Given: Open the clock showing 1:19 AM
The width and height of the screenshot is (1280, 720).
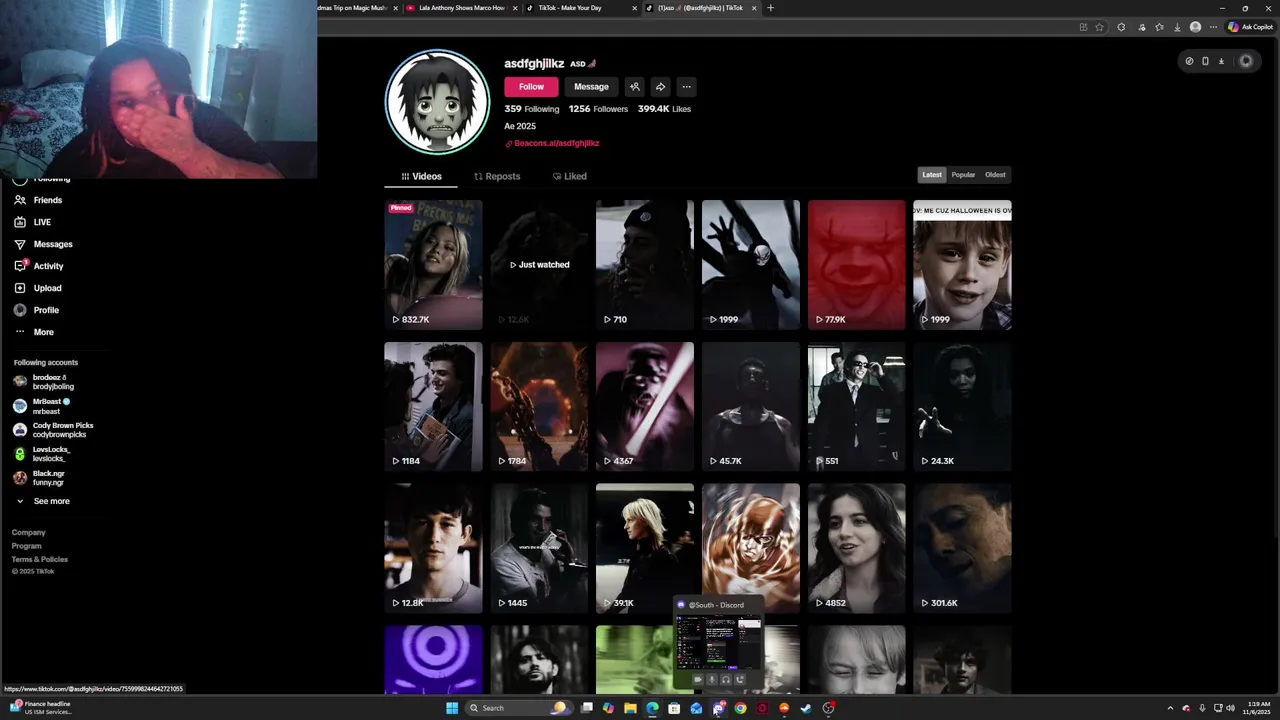Looking at the screenshot, I should click(1257, 708).
